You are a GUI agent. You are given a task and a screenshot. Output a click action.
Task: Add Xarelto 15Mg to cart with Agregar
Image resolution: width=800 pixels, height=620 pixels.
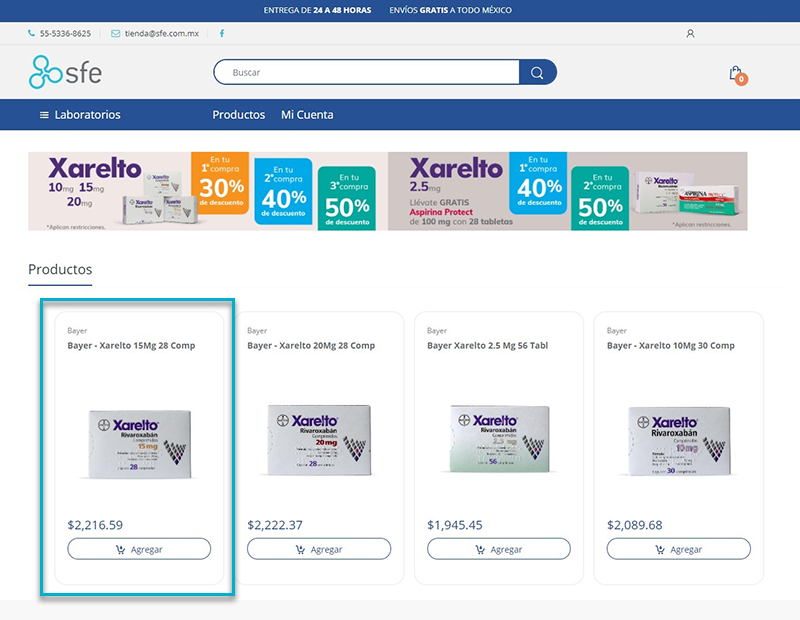click(x=139, y=549)
